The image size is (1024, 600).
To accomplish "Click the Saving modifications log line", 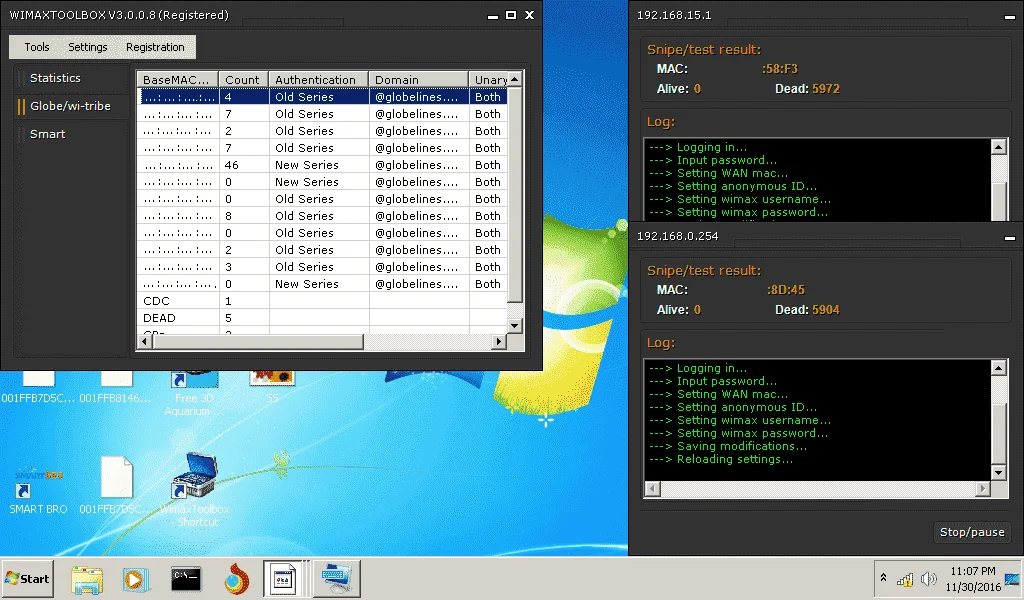I will point(728,447).
